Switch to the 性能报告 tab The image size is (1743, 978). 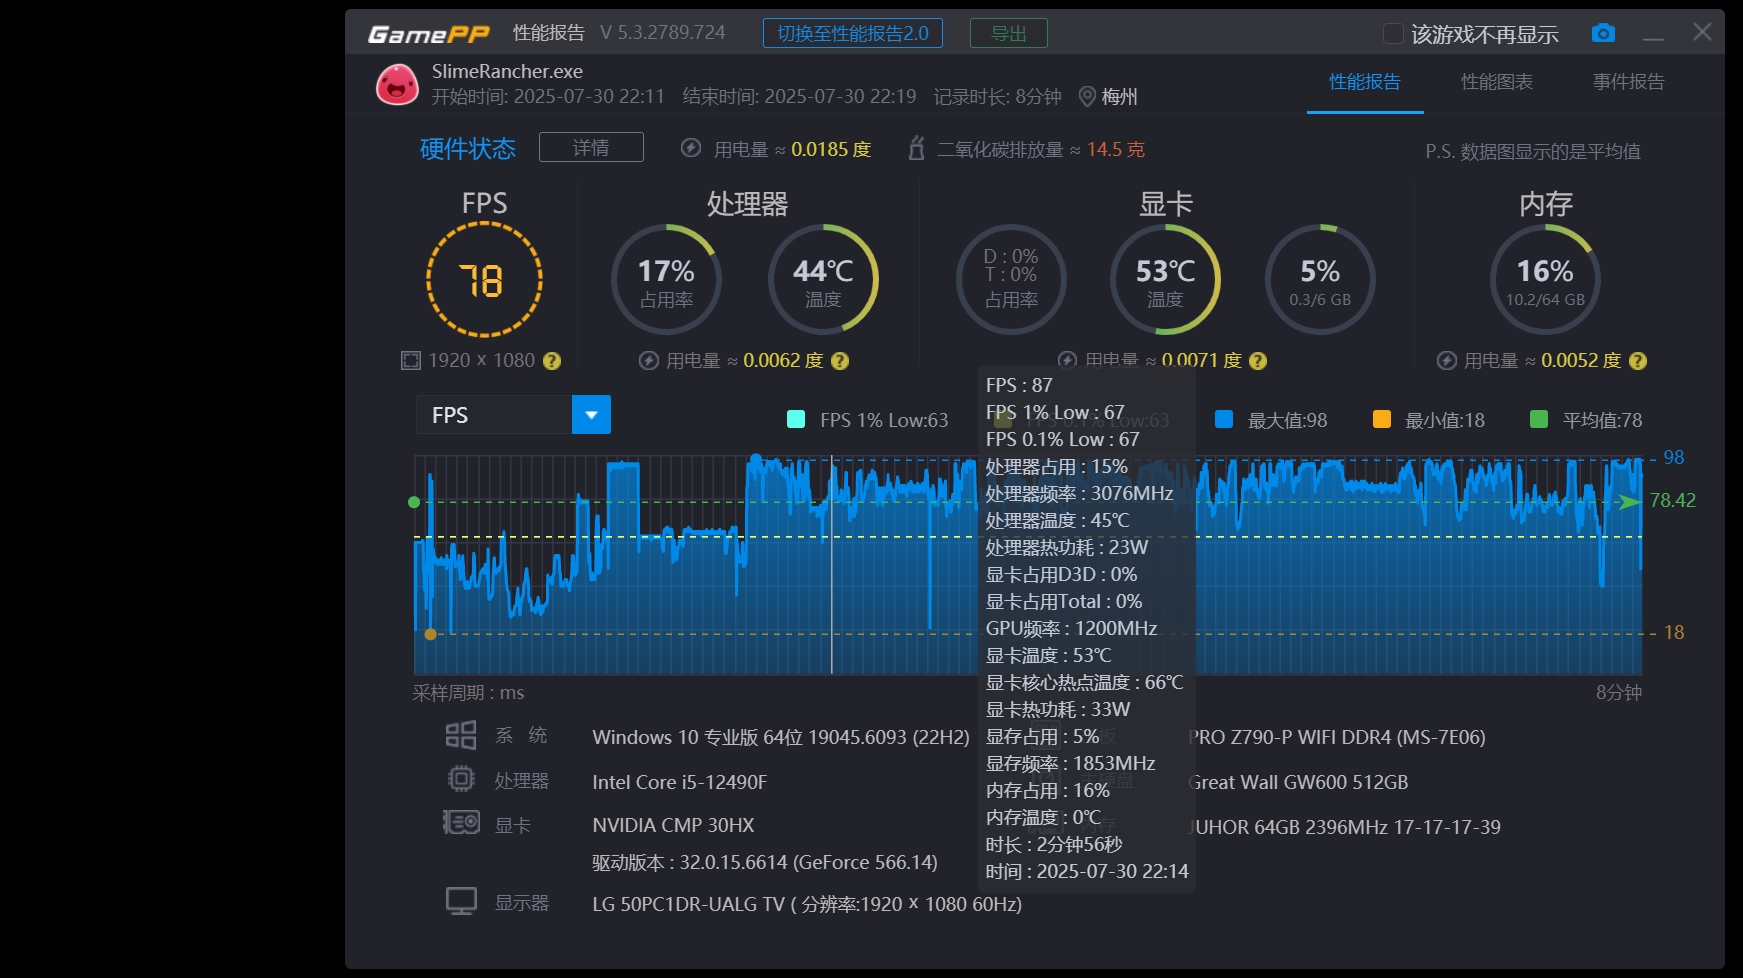[1364, 82]
